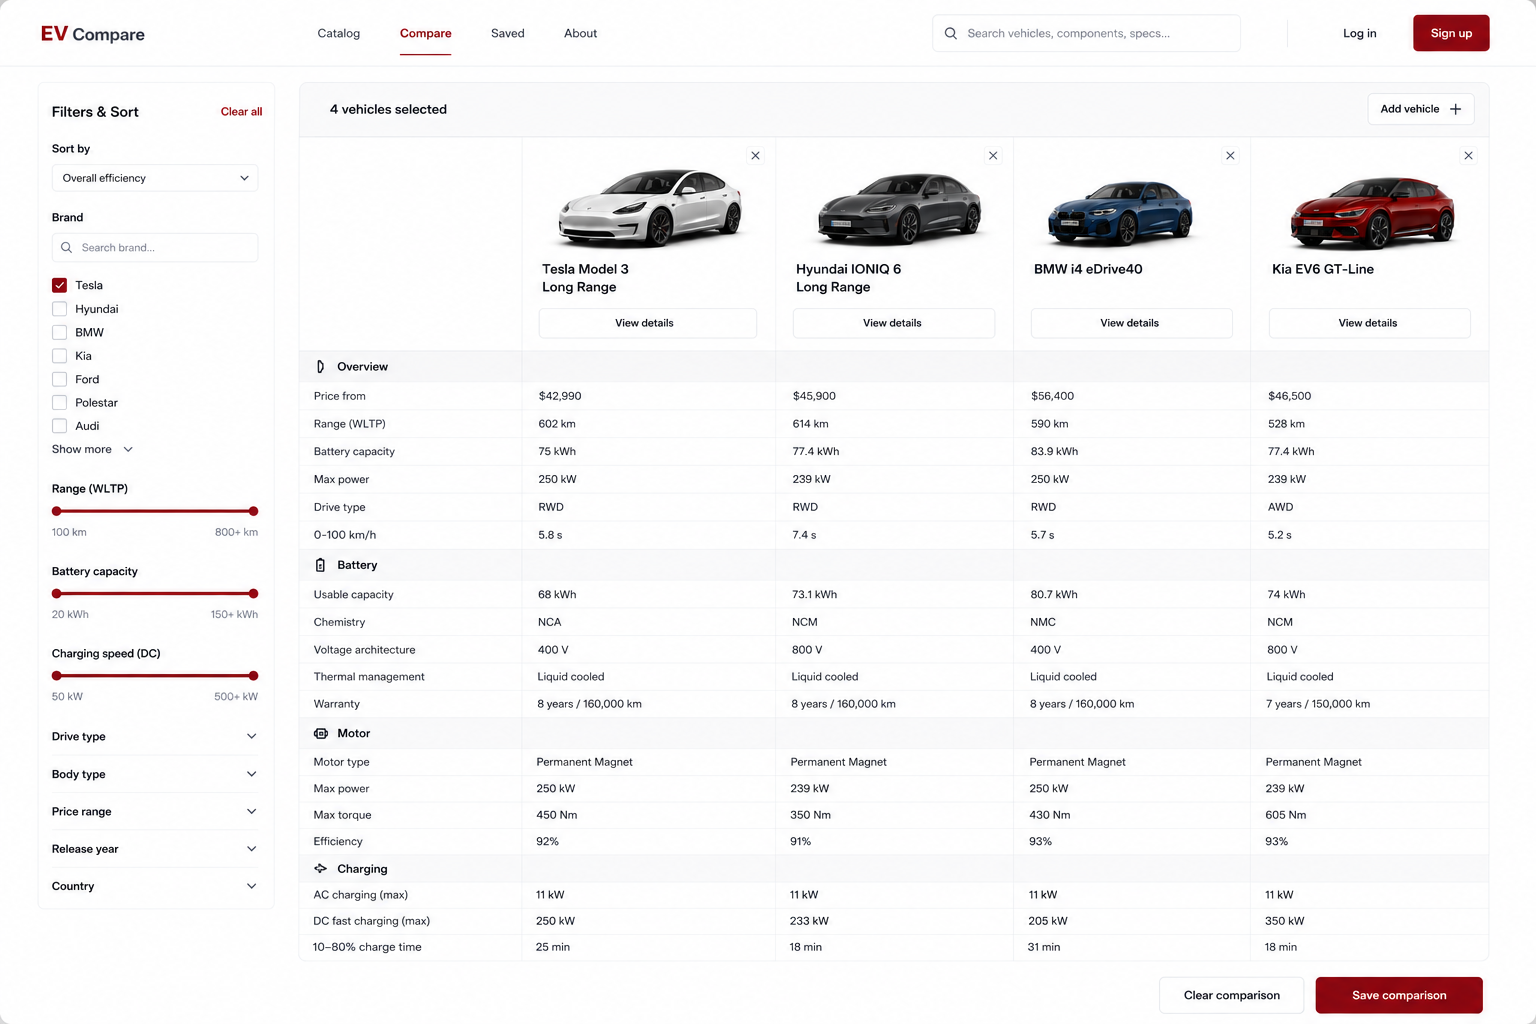Expand Show more brands
1536x1024 pixels.
point(92,450)
